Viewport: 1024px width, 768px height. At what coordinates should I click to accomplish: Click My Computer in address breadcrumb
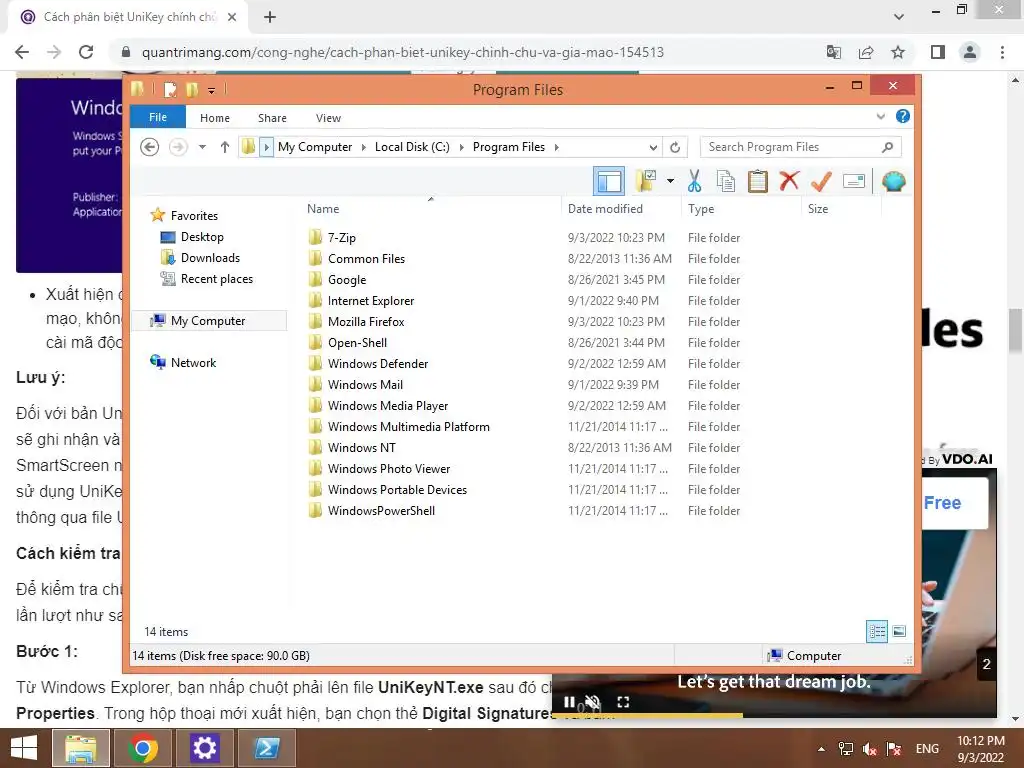tap(315, 147)
